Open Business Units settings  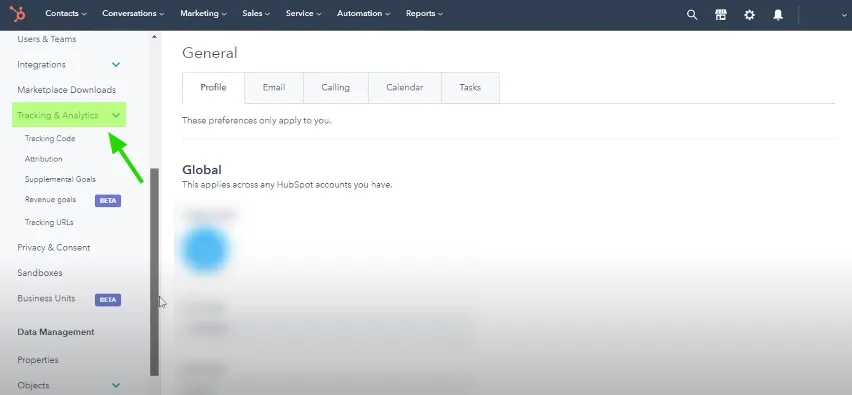pyautogui.click(x=46, y=298)
